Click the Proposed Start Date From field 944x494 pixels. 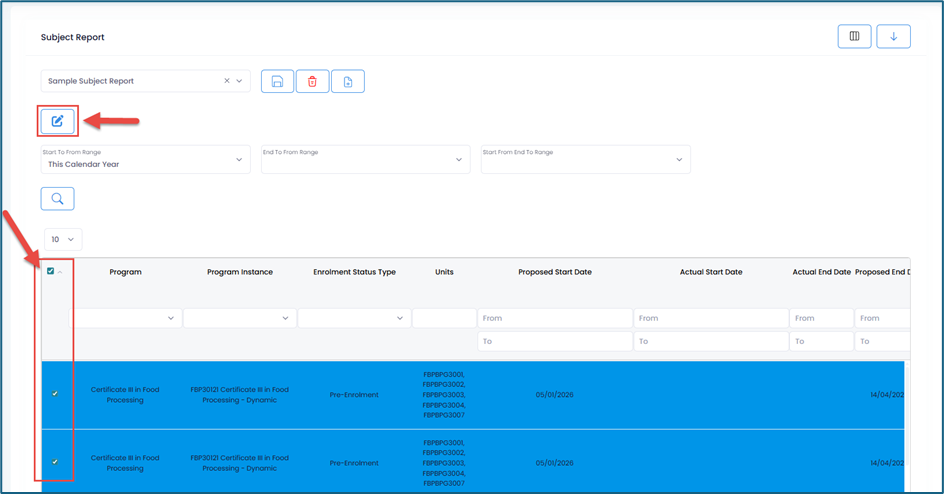coord(554,318)
